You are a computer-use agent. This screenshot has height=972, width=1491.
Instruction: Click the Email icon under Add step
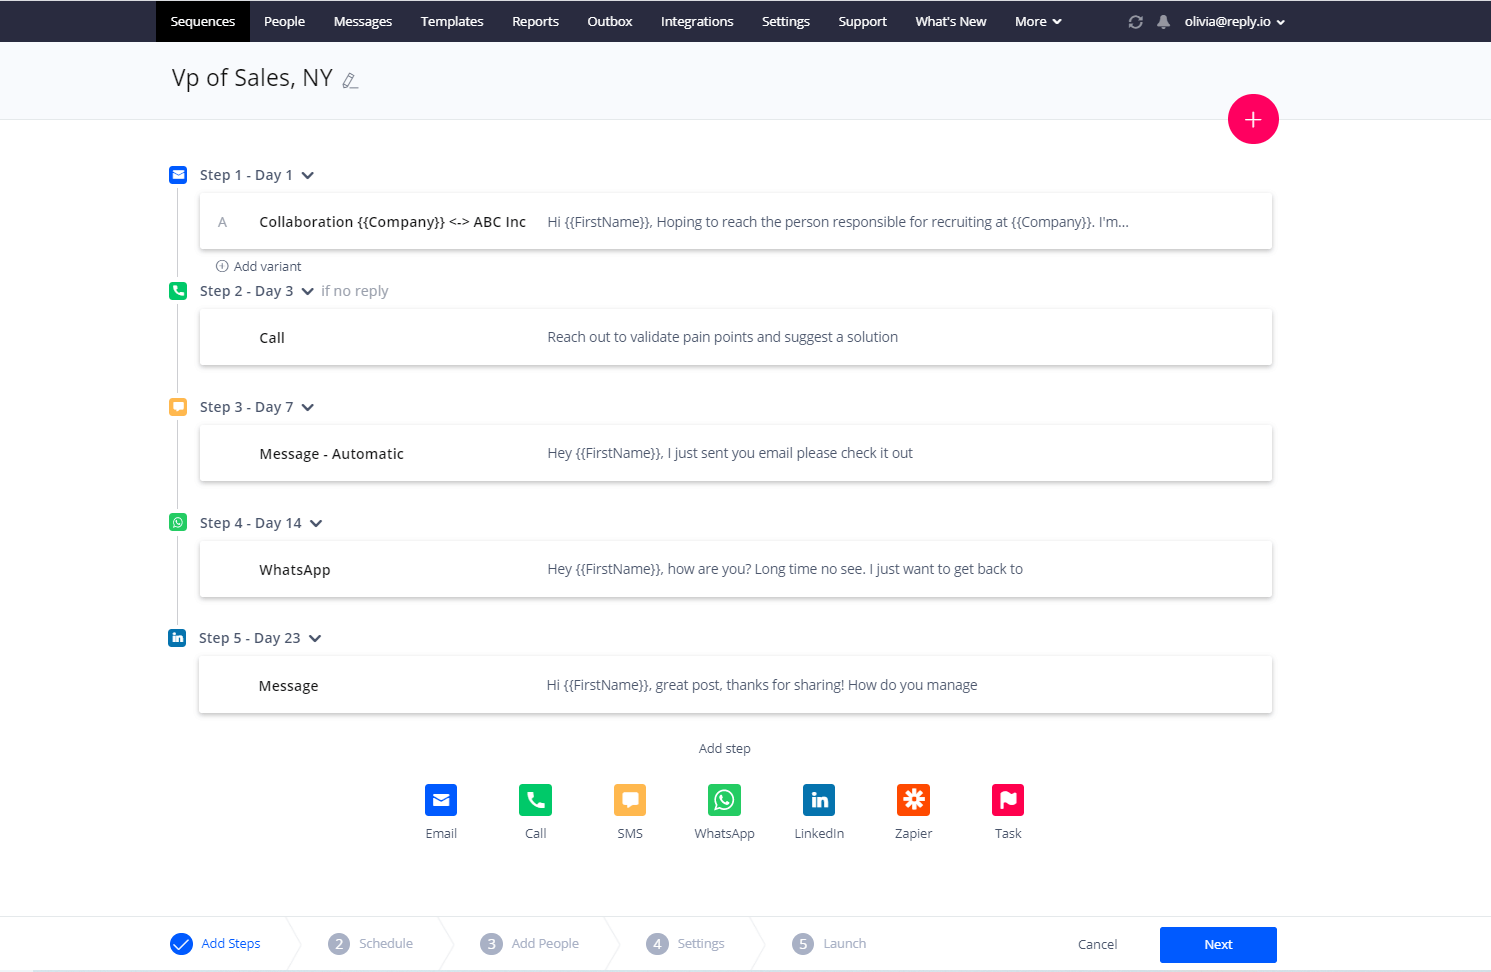pos(441,800)
